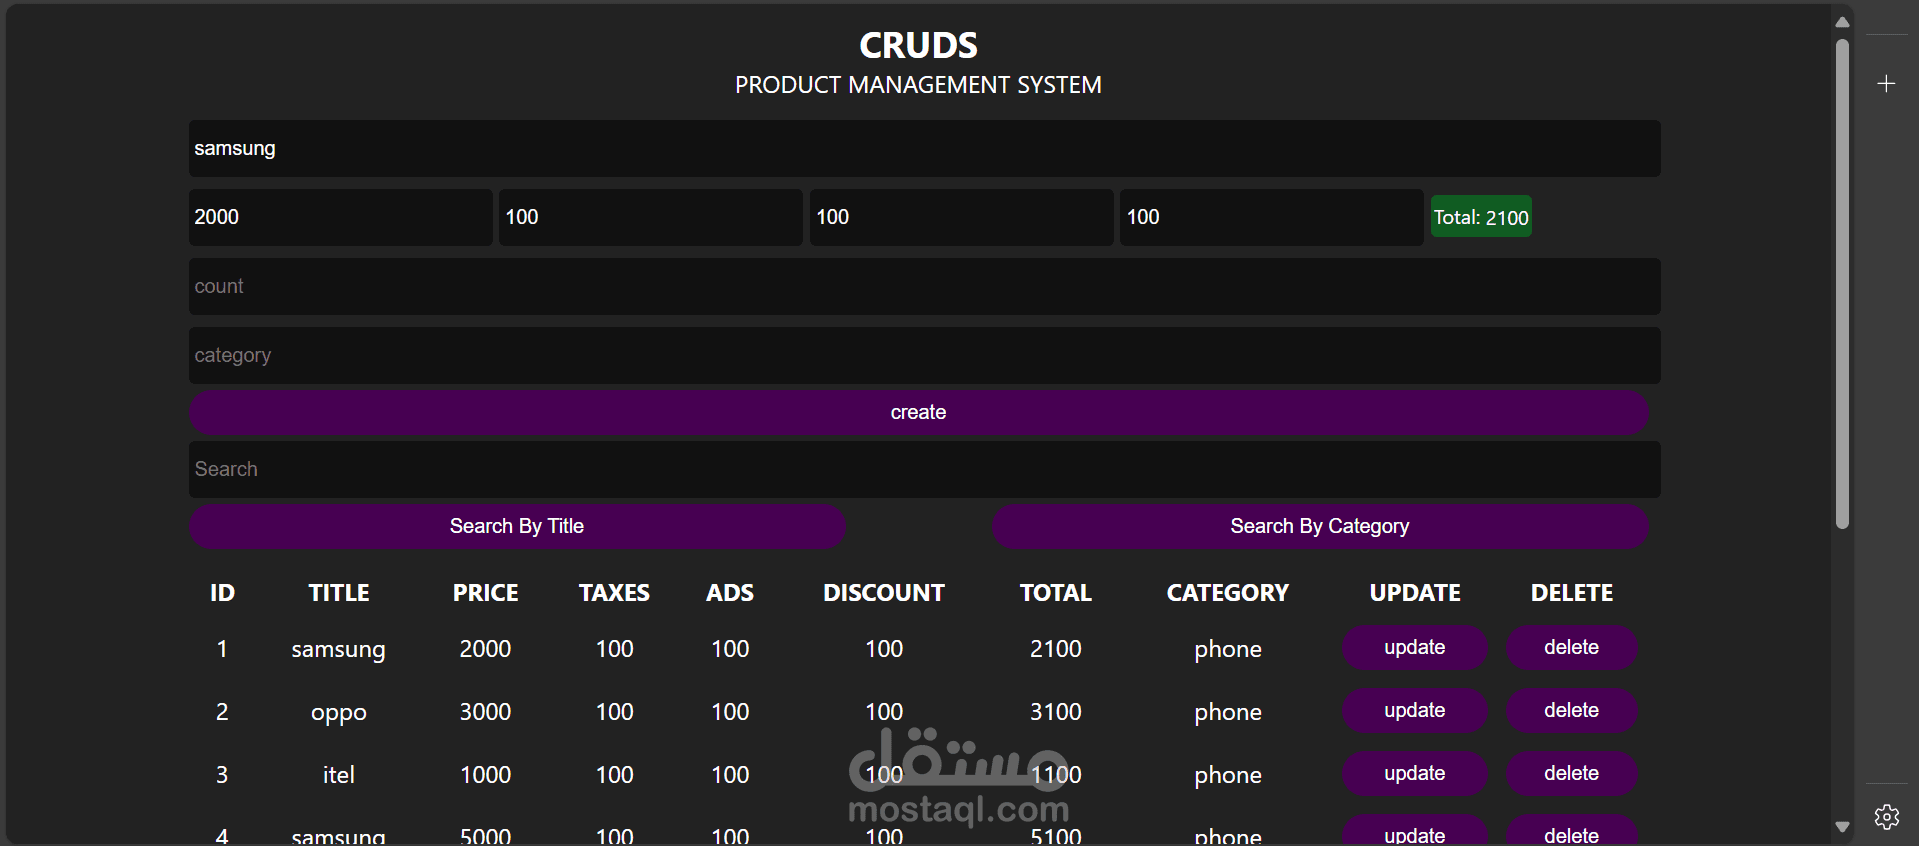Image resolution: width=1919 pixels, height=846 pixels.
Task: Click total cell 2100 in table
Action: [x=1056, y=649]
